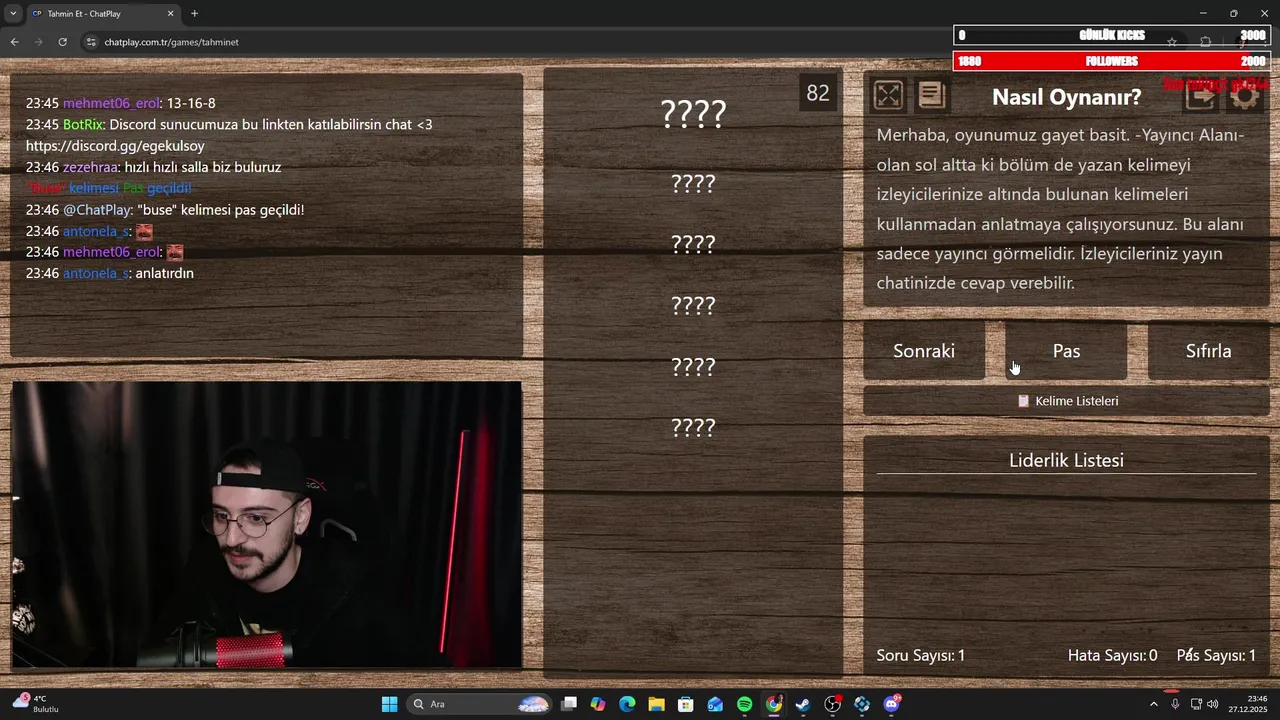Open Microsoft Edge from the taskbar

[627, 704]
